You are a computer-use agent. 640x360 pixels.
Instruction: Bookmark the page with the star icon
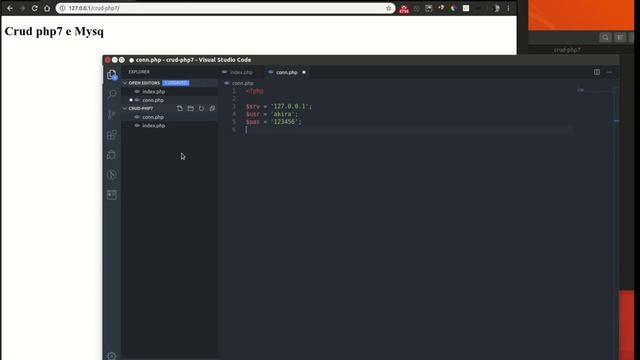(389, 8)
